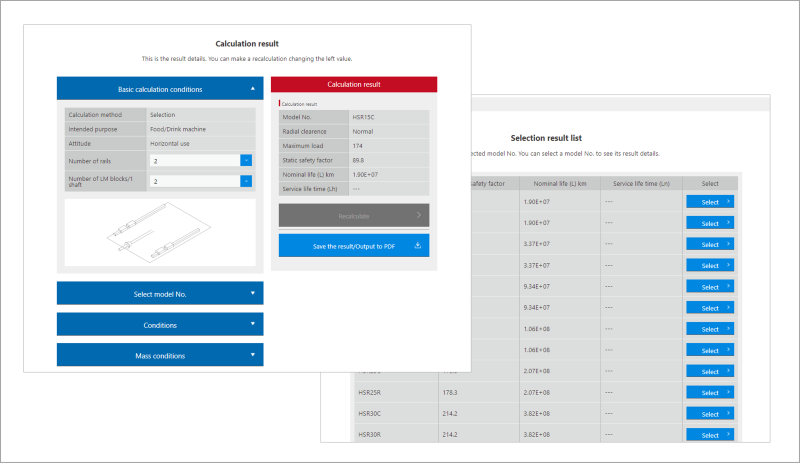Click the rail layout diagram image
The width and height of the screenshot is (800, 463).
click(x=160, y=234)
